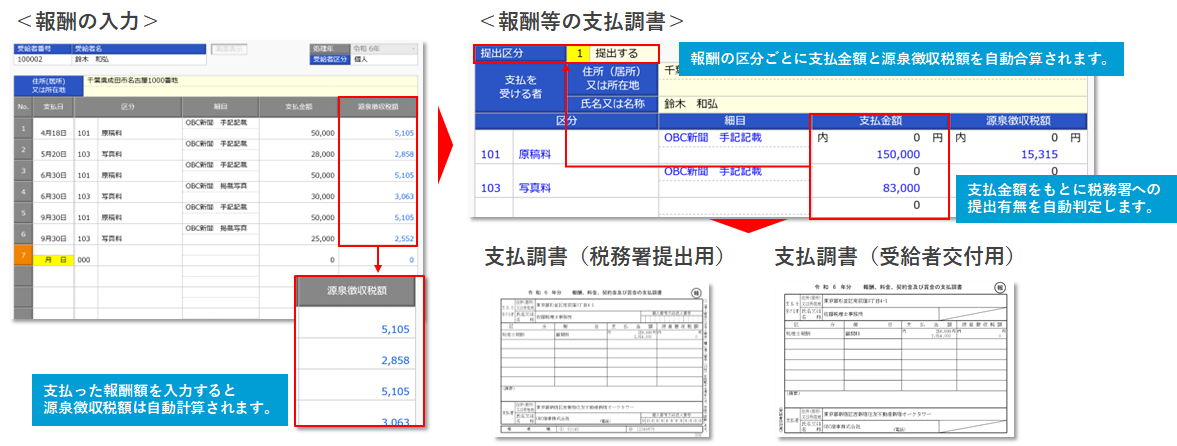Click the 支払金額 column header in input table
This screenshot has width=1177, height=446.
298,106
